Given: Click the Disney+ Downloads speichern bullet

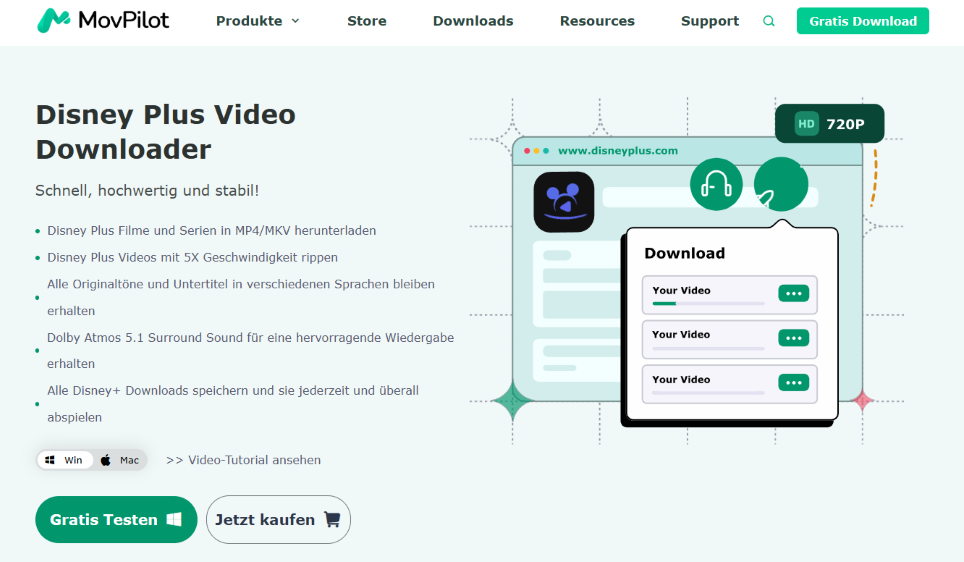Looking at the screenshot, I should [x=233, y=403].
